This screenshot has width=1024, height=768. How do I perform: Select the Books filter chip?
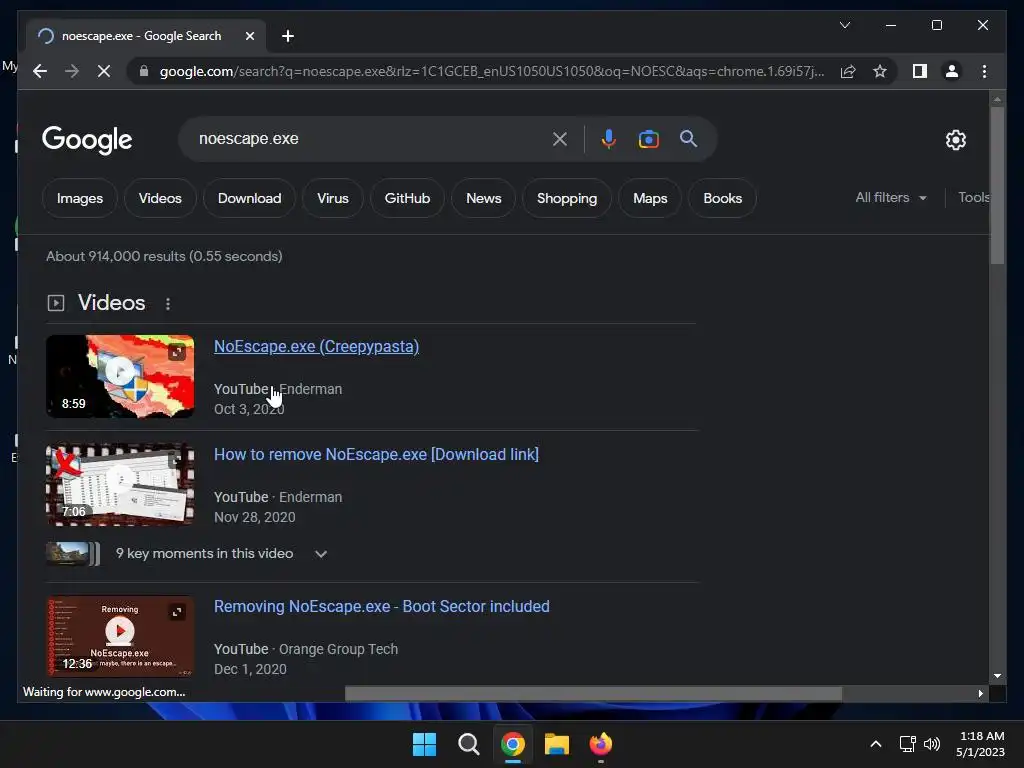pos(722,198)
